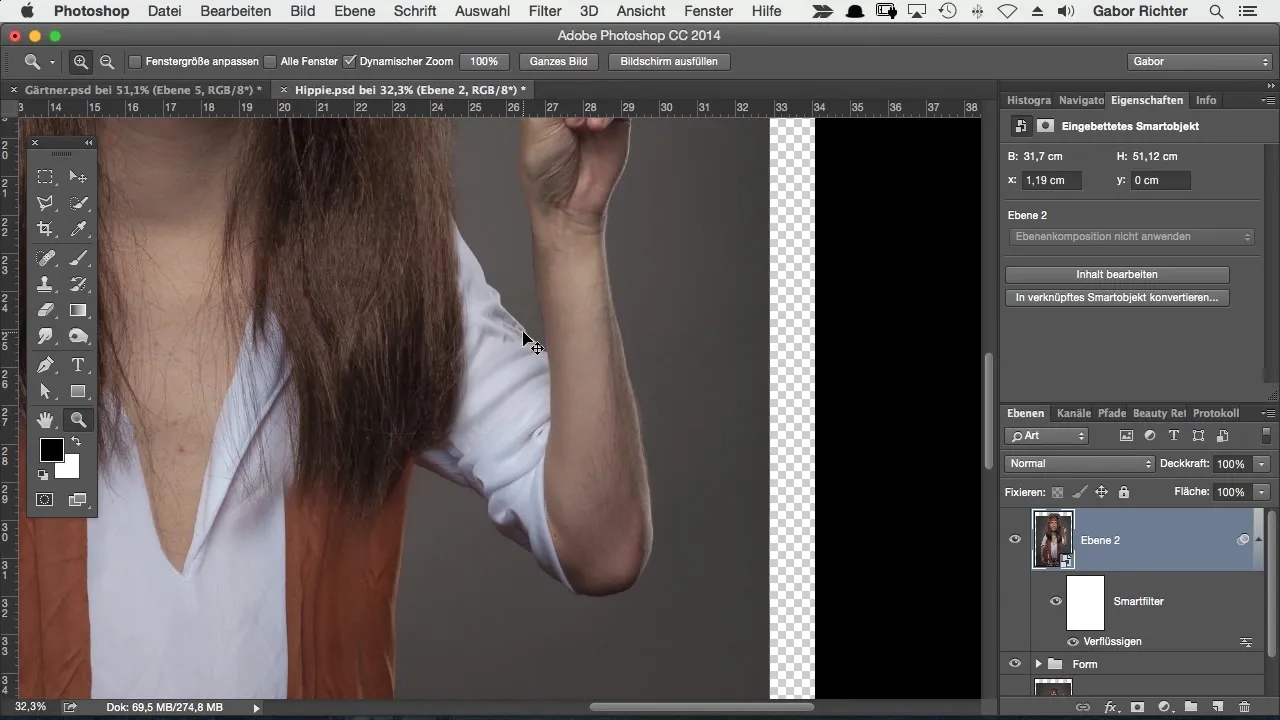This screenshot has height=720, width=1280.
Task: Select the Eyedropper tool
Action: click(x=78, y=229)
